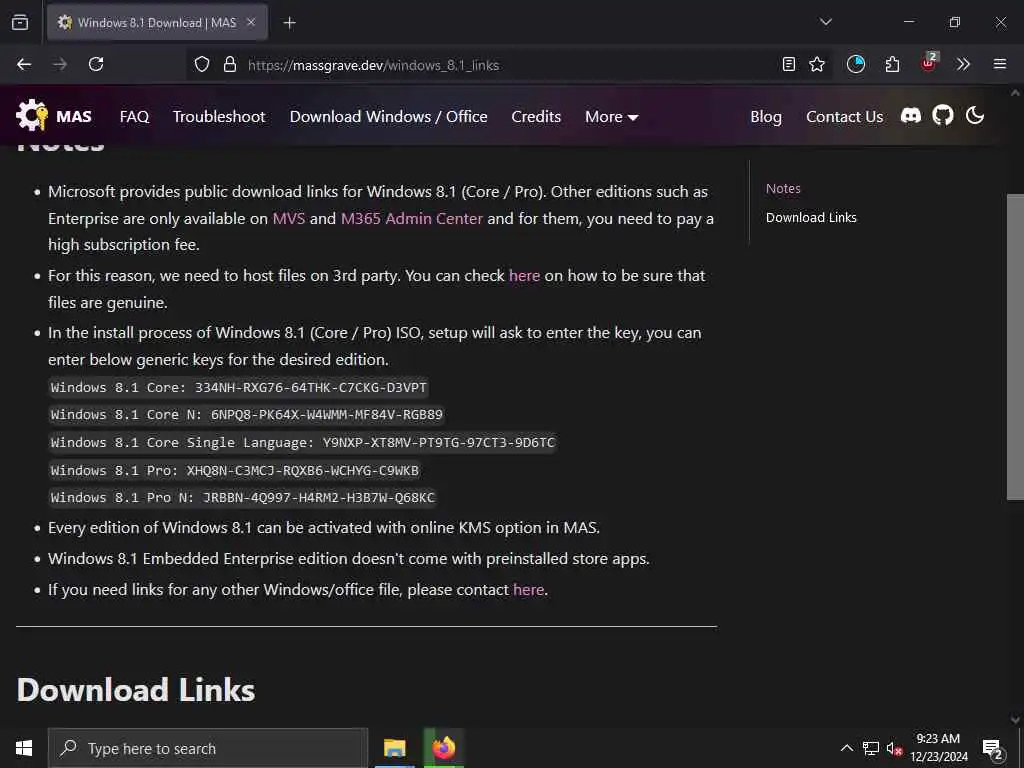The height and width of the screenshot is (768, 1024).
Task: Click the Windows 8.1 Pro key text
Action: tap(234, 470)
